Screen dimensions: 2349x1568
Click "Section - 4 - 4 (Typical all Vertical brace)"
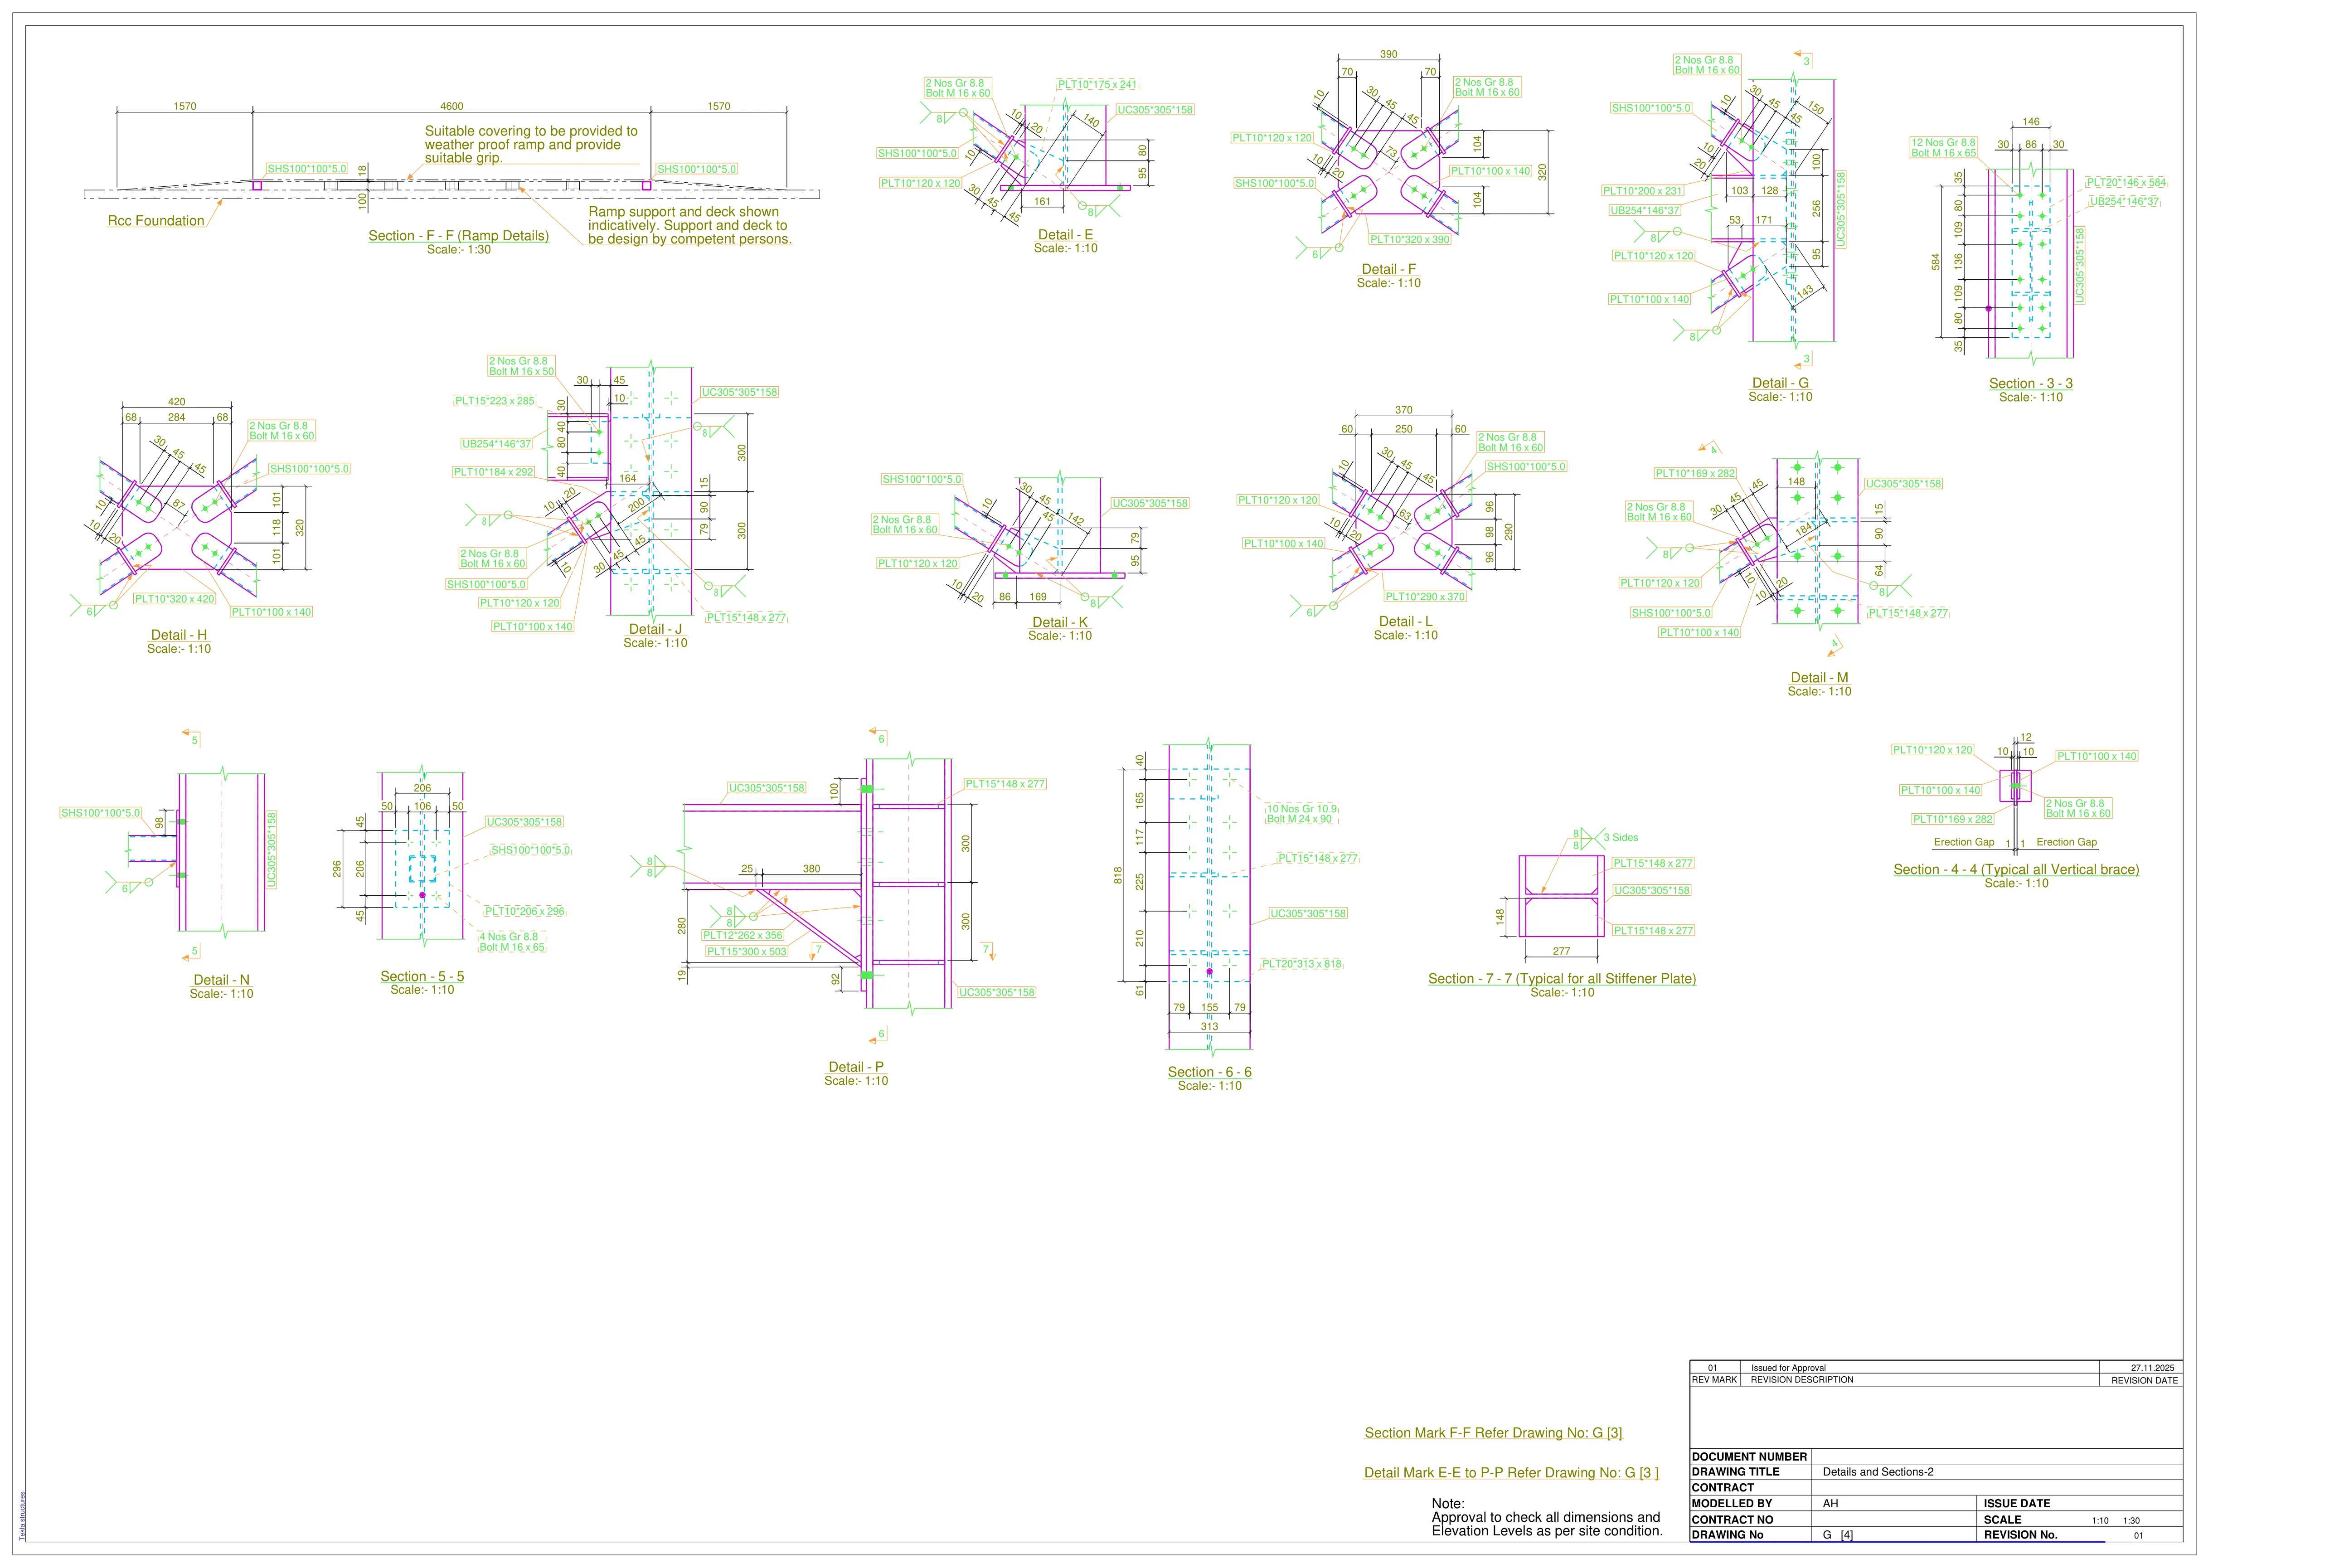pos(2016,869)
